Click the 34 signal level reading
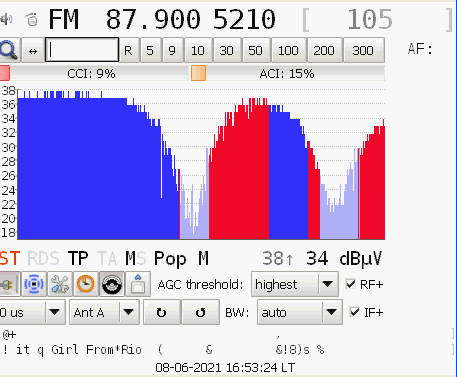 [x=317, y=259]
